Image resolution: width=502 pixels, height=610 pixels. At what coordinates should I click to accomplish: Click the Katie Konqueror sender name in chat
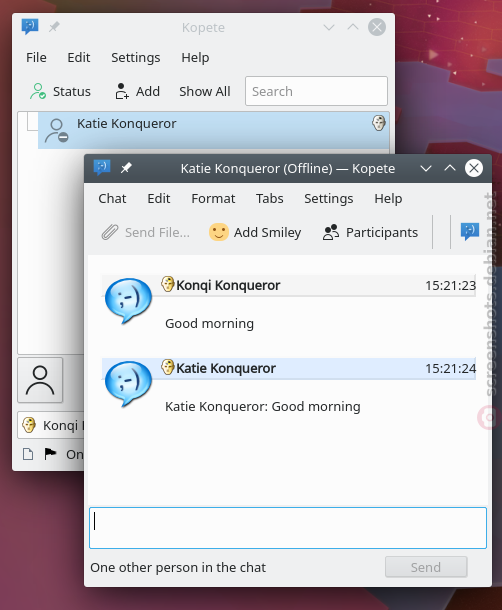point(226,368)
